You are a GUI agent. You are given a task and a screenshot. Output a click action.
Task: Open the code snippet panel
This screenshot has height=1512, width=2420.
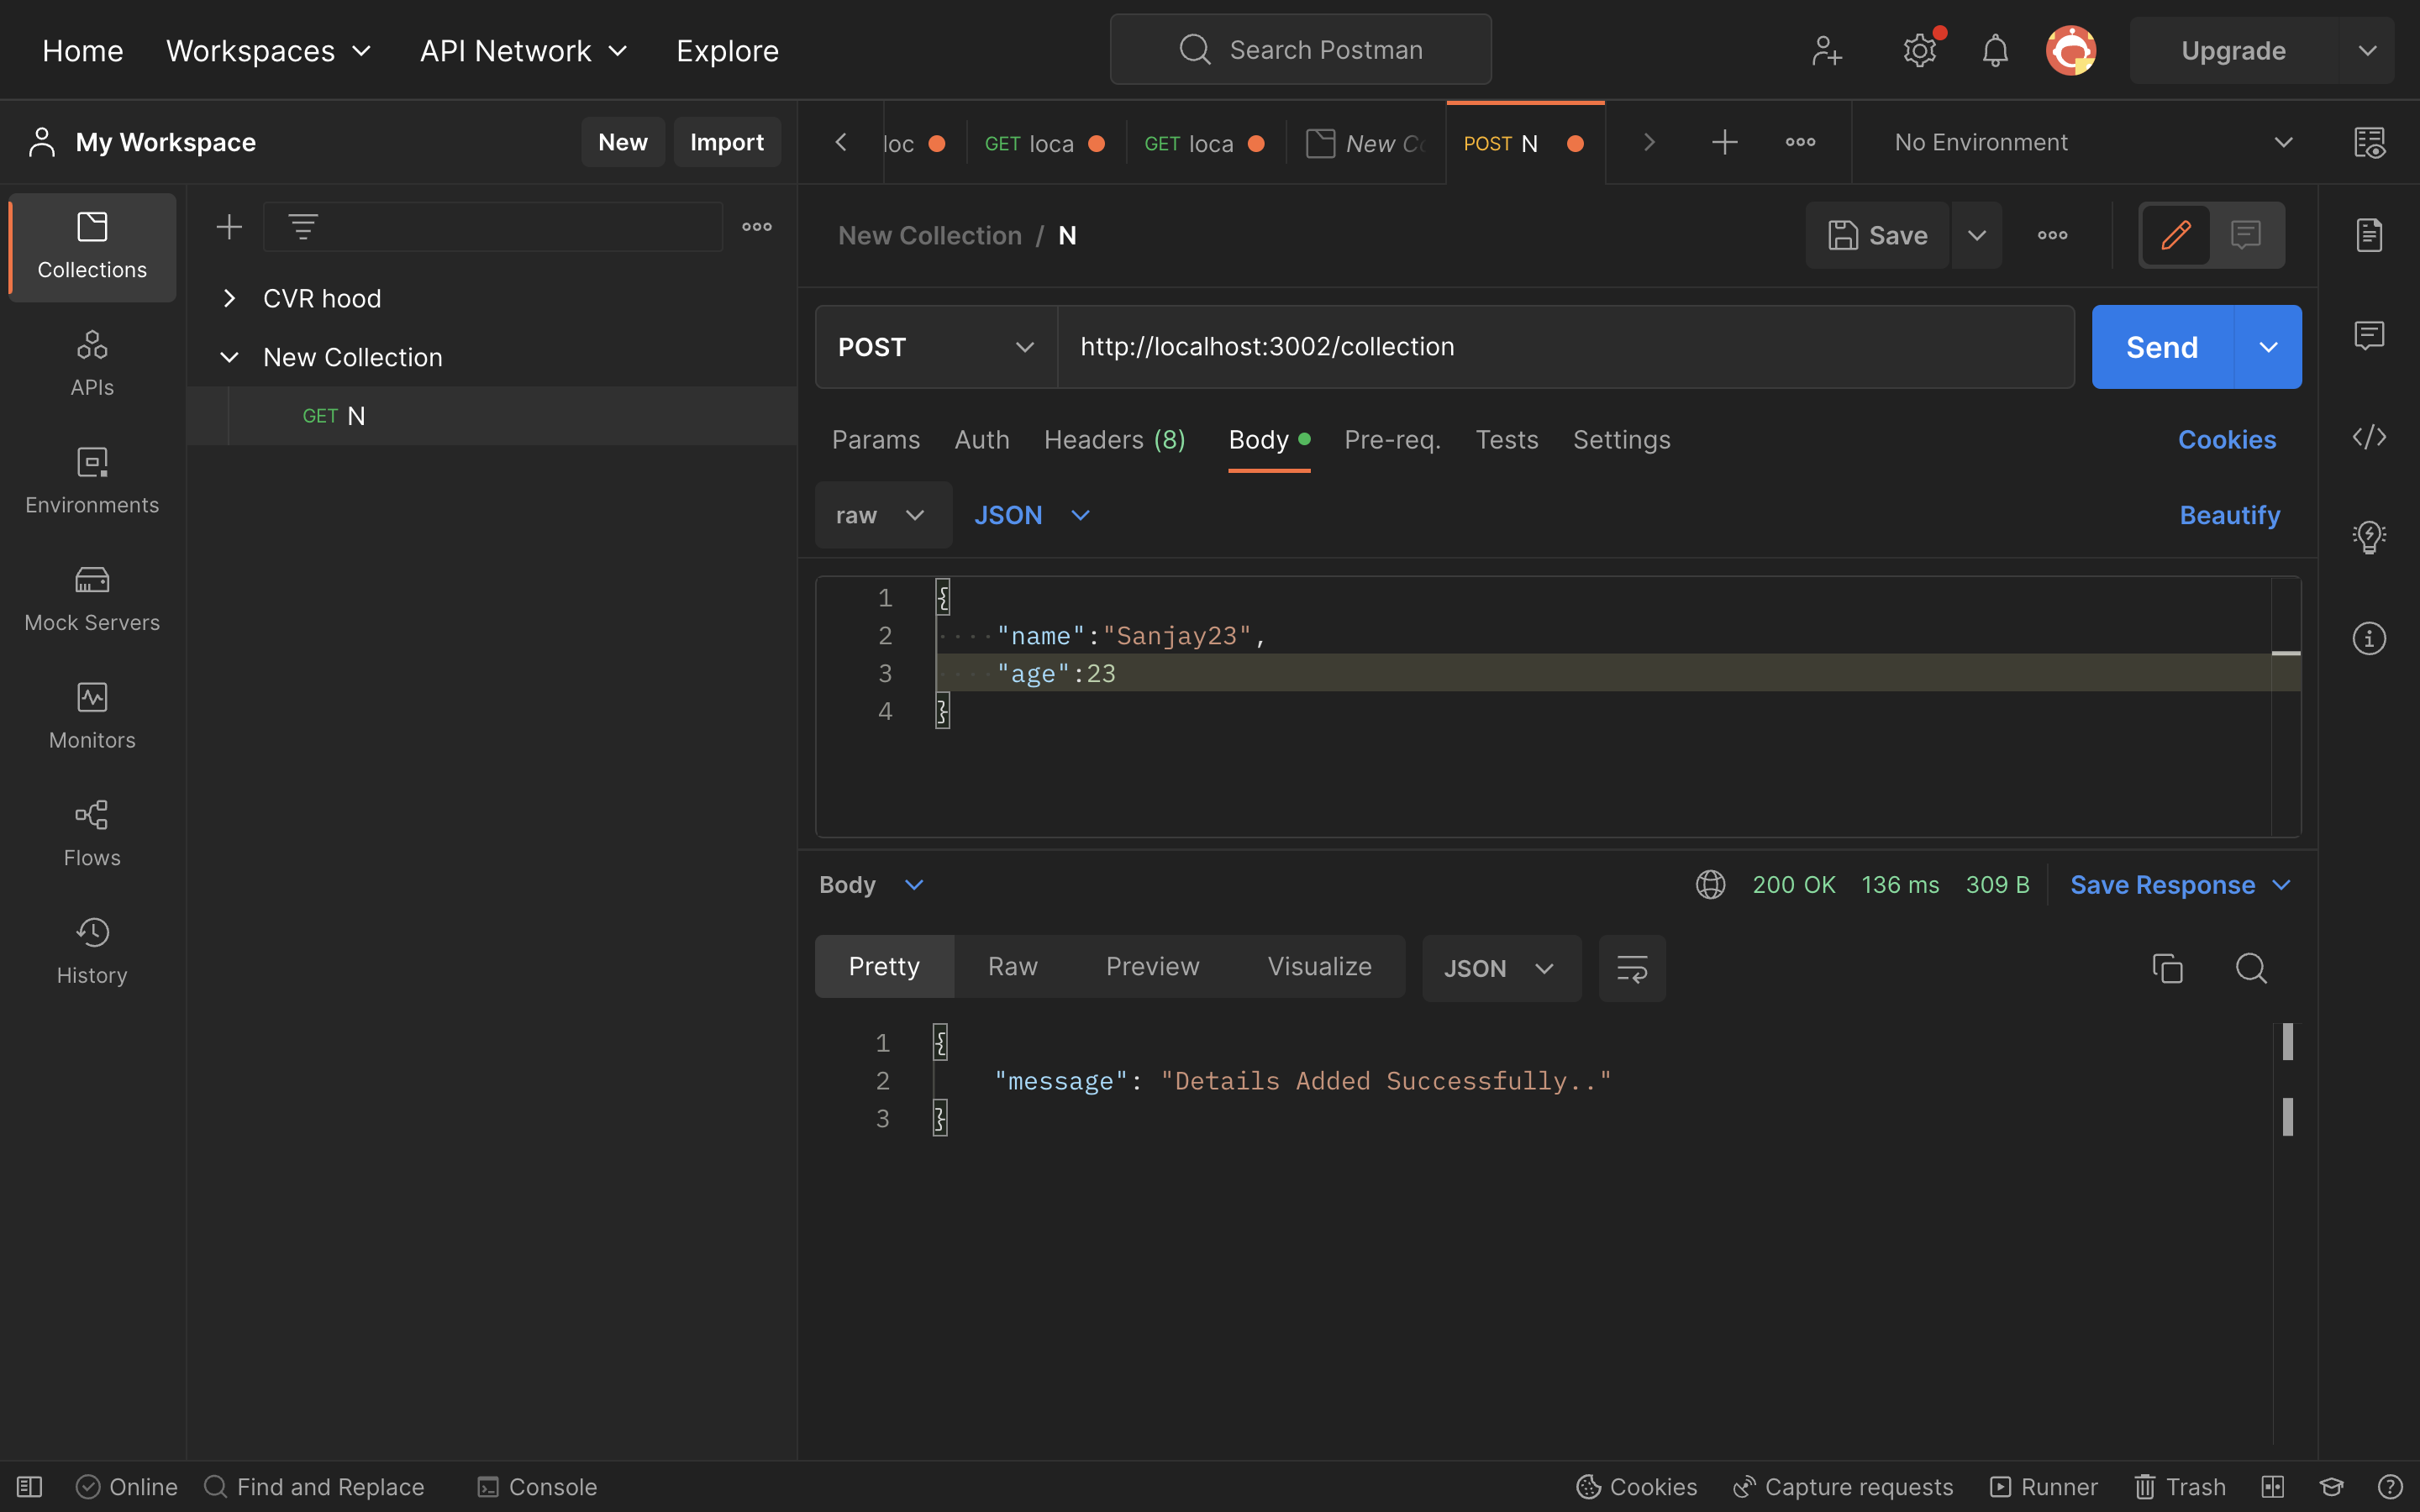click(x=2369, y=437)
